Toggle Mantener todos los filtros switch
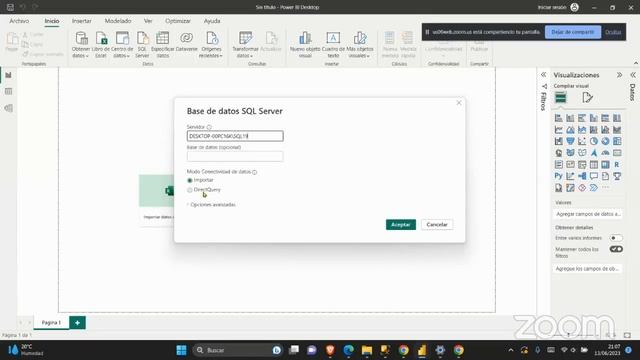Viewport: 640px width, 360px height. (616, 249)
